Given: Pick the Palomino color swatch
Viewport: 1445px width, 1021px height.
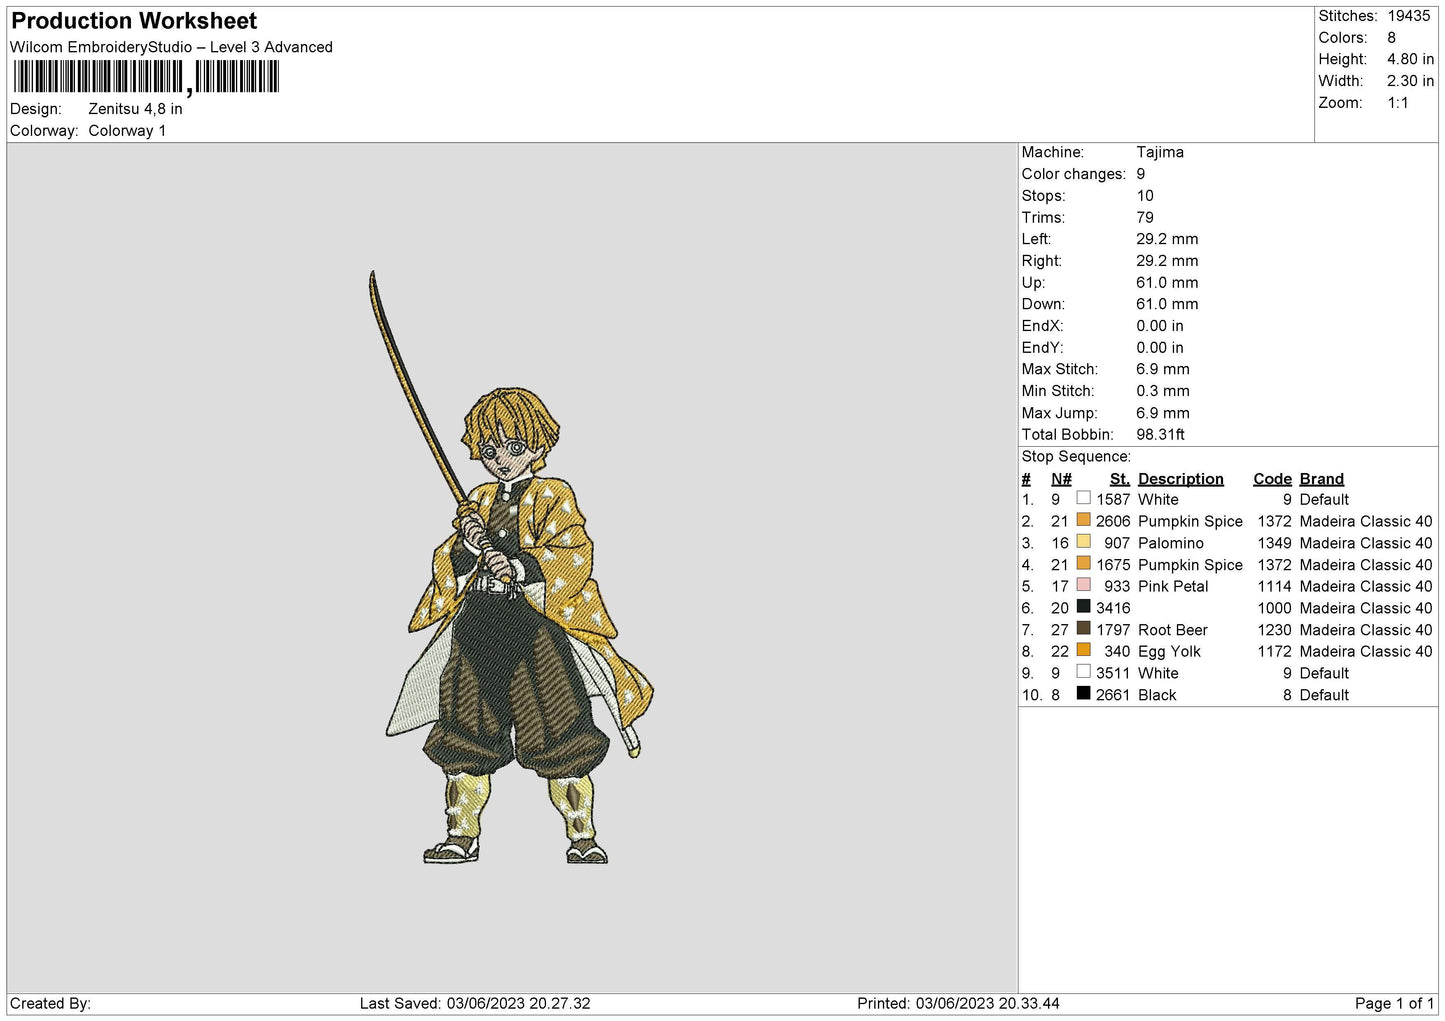Looking at the screenshot, I should [x=1083, y=542].
